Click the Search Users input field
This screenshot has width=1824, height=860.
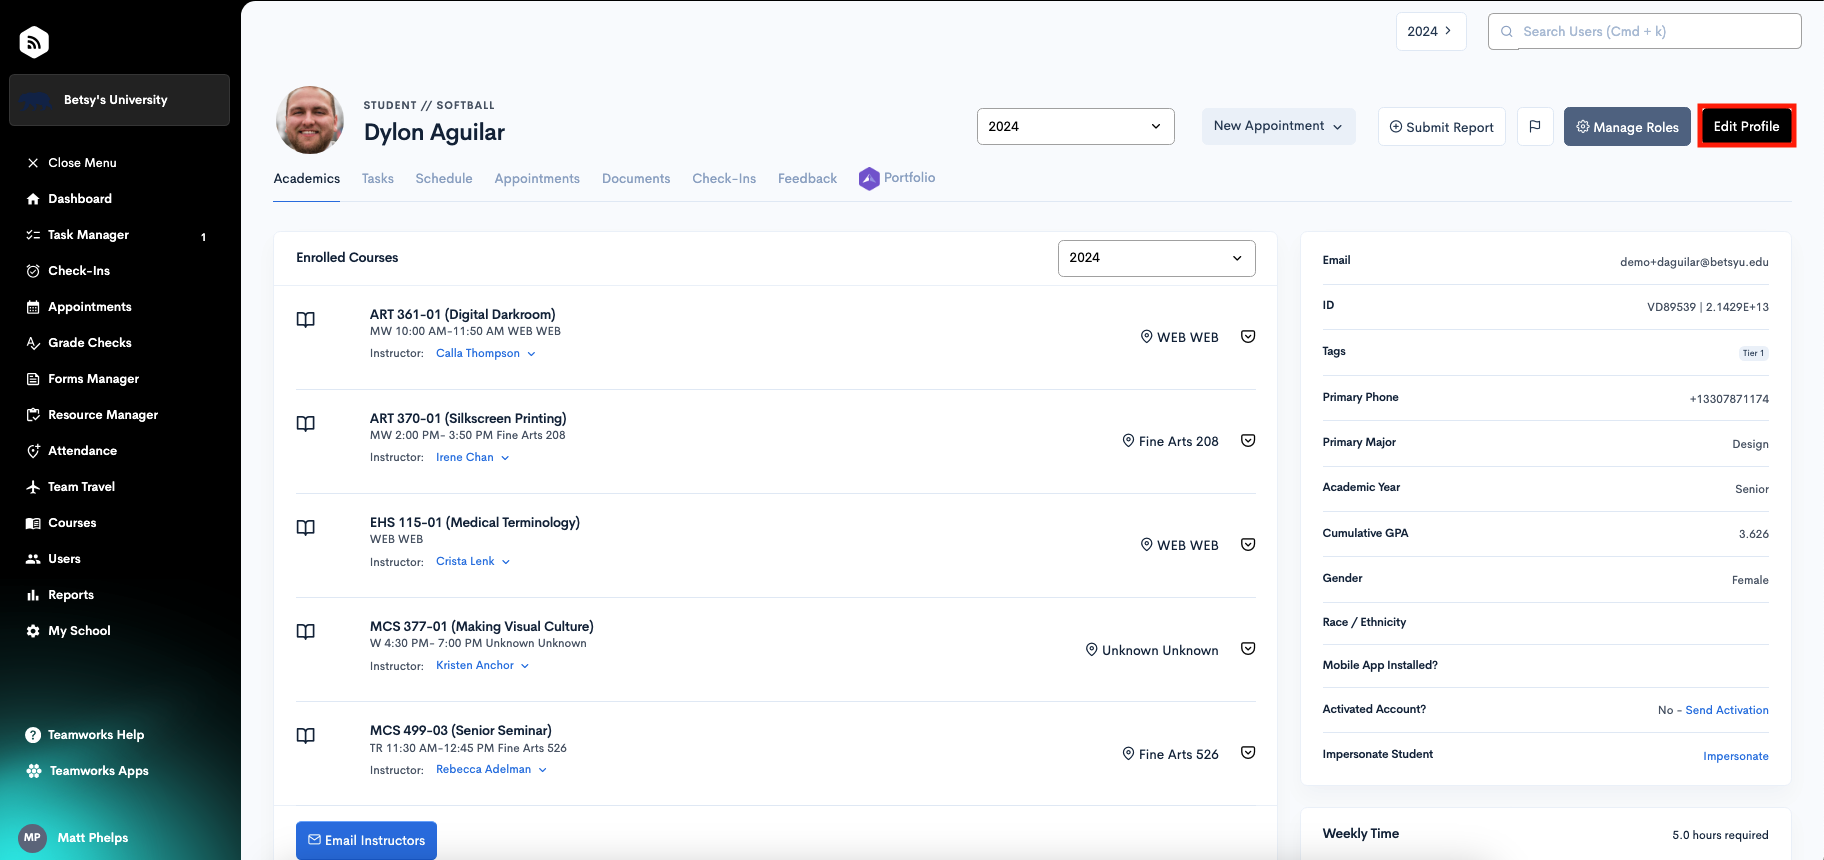coord(1645,31)
